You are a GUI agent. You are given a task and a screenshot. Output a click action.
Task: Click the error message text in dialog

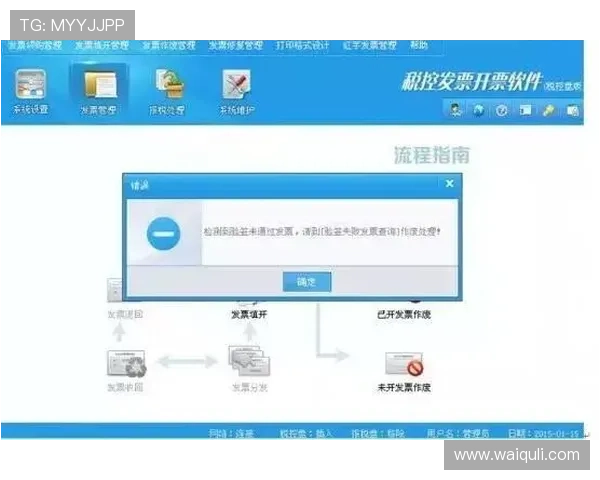(x=322, y=232)
